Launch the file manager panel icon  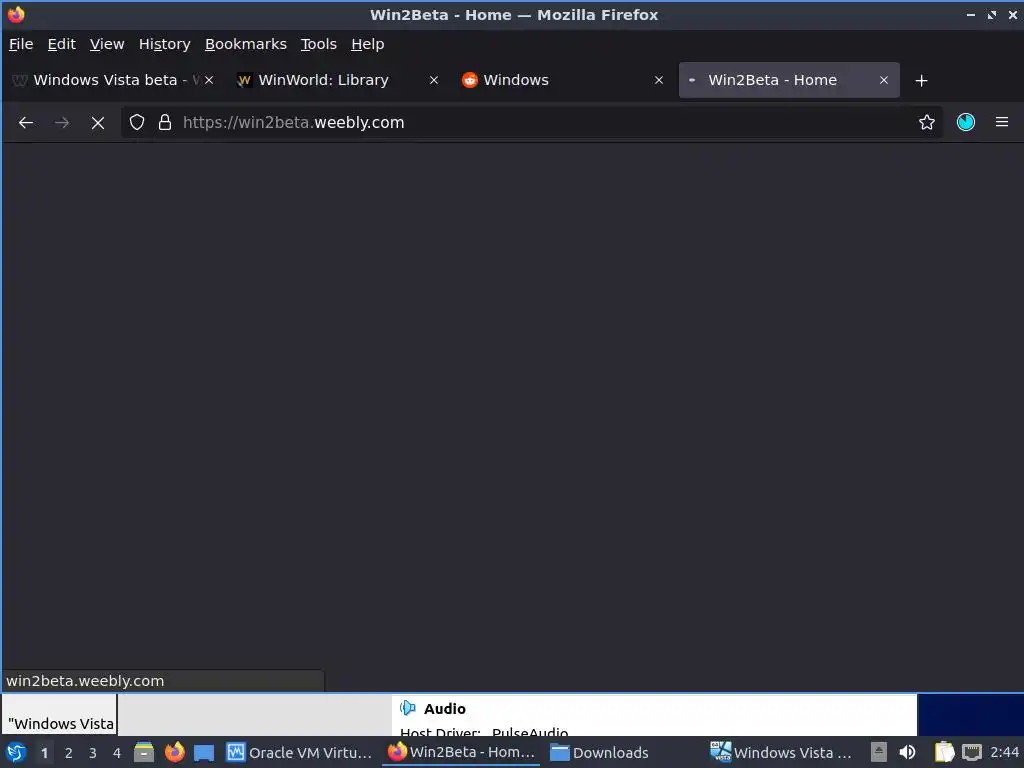(144, 752)
